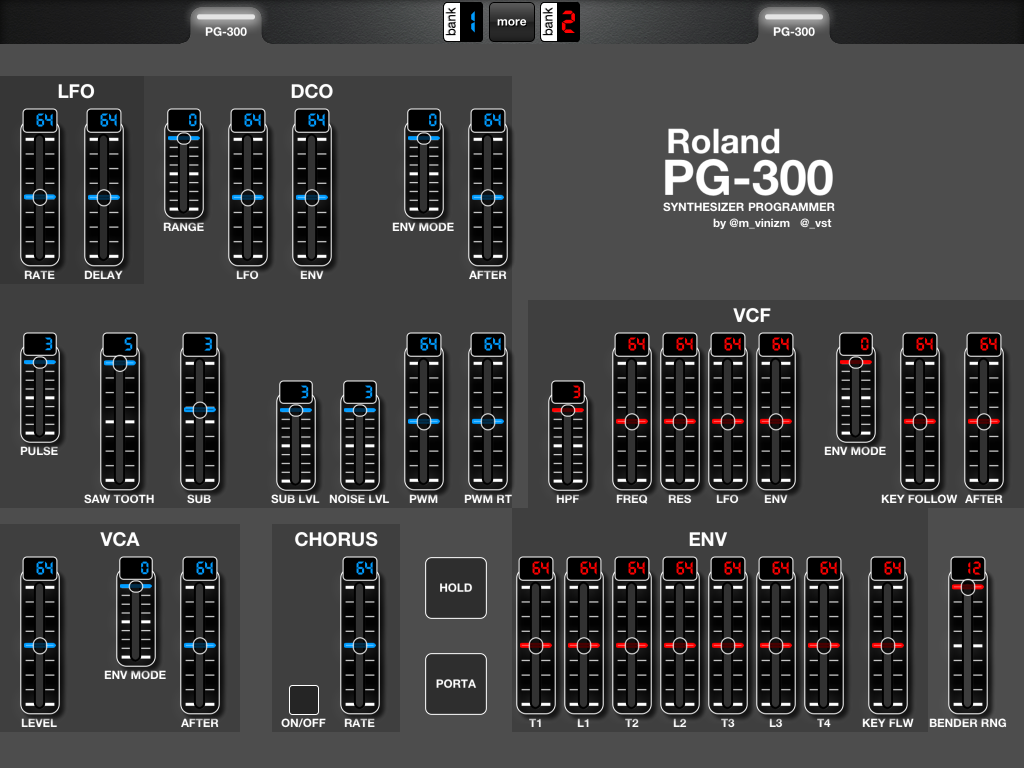Toggle the Chorus ON/OFF switch

pyautogui.click(x=304, y=700)
